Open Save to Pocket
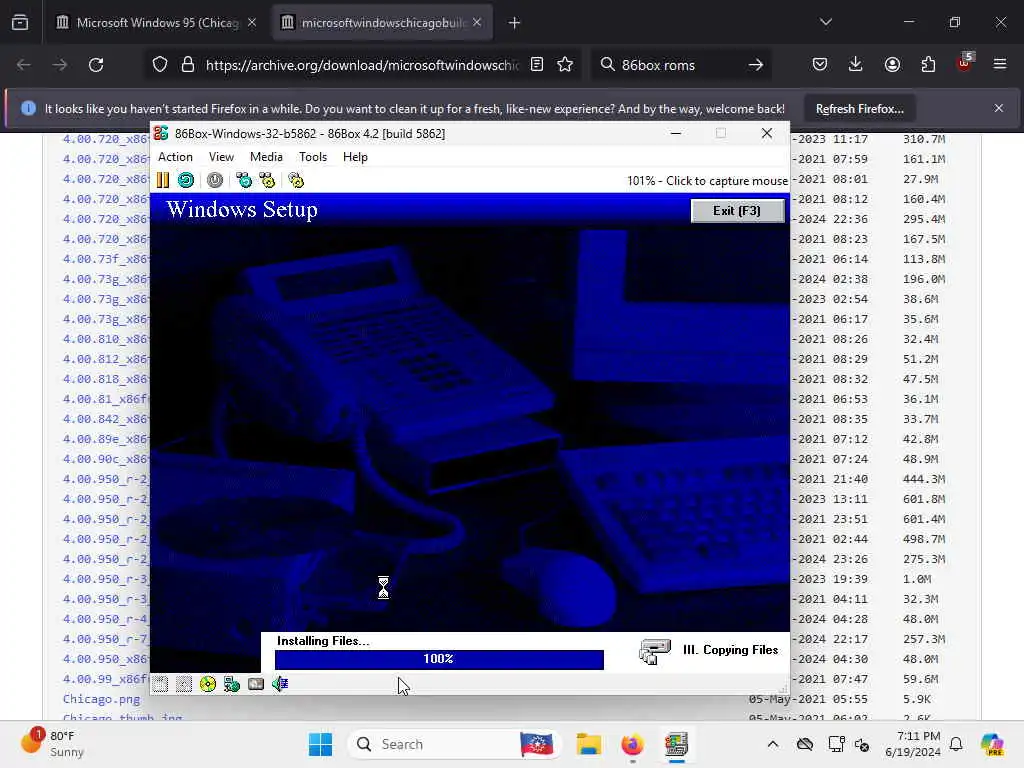This screenshot has height=768, width=1024. pyautogui.click(x=820, y=65)
